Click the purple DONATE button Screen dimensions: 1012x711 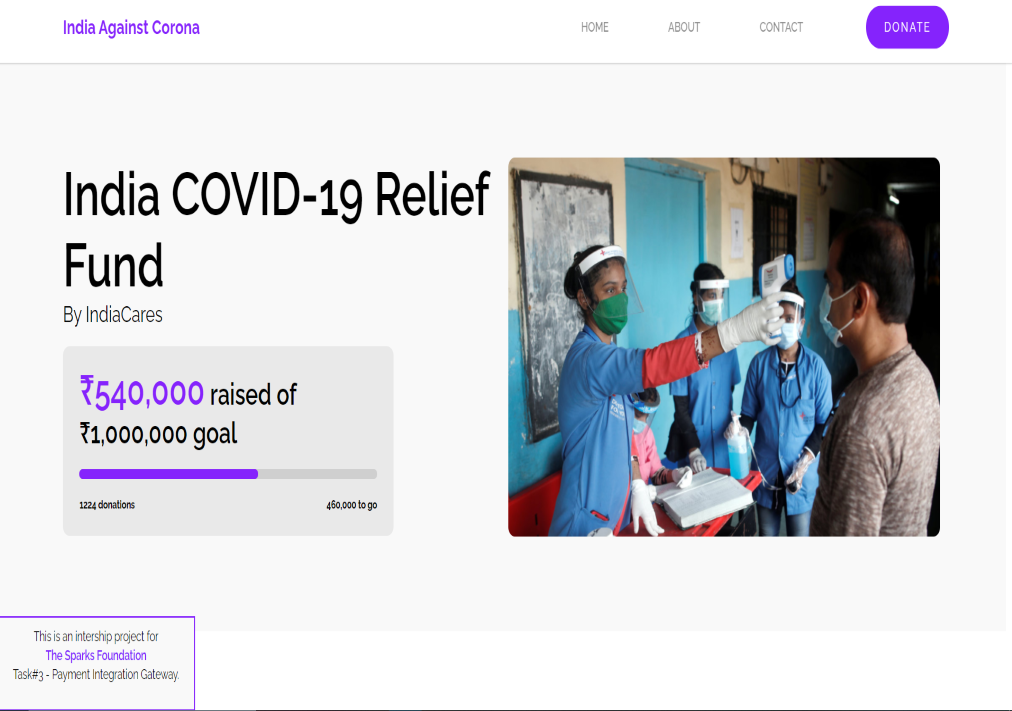[907, 27]
